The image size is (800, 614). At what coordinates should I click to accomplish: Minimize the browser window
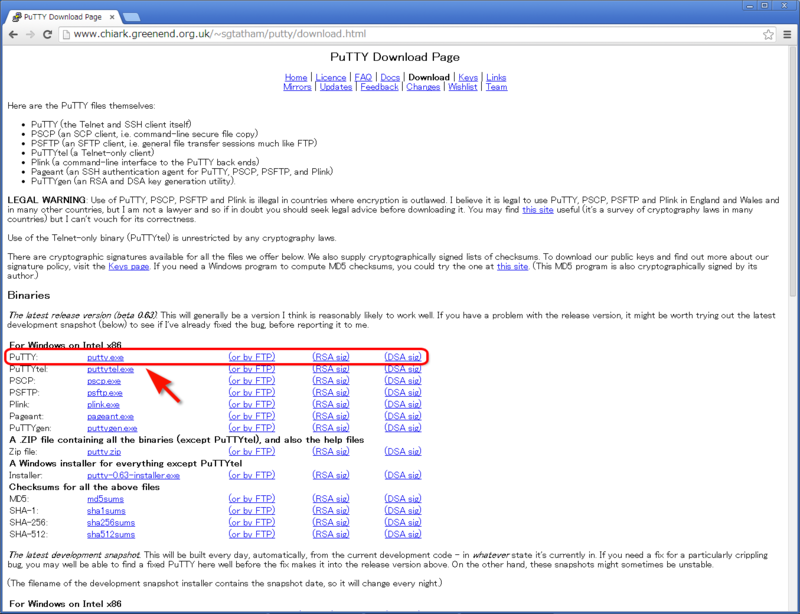click(750, 6)
